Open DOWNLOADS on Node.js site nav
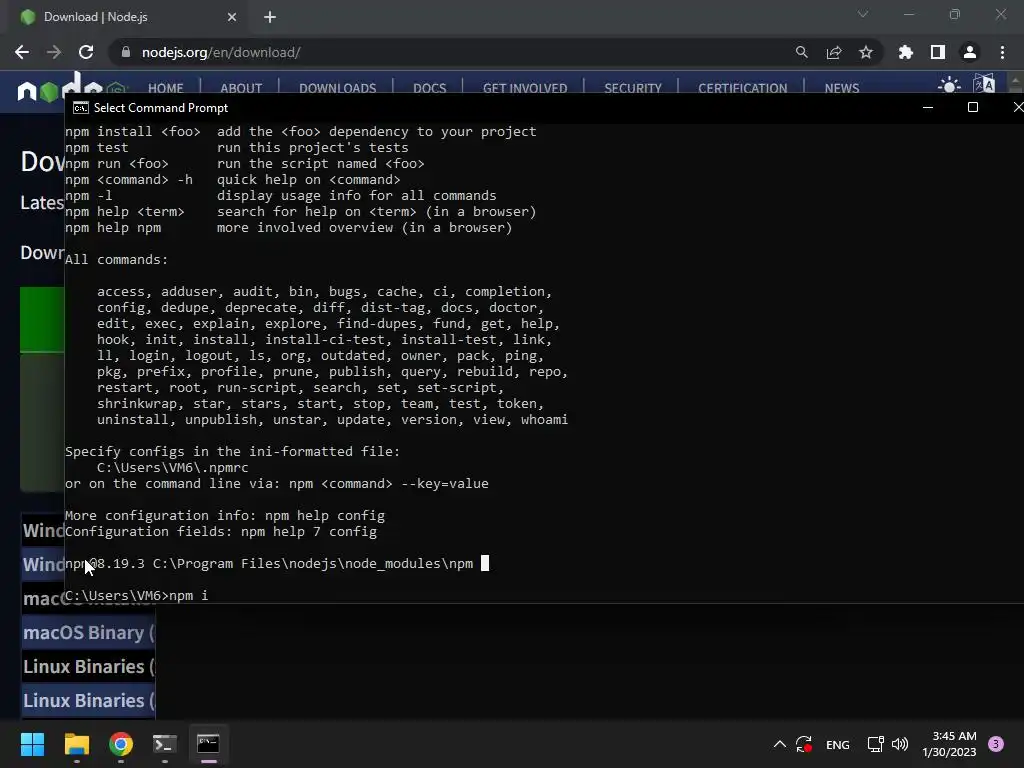1024x768 pixels. pos(338,88)
